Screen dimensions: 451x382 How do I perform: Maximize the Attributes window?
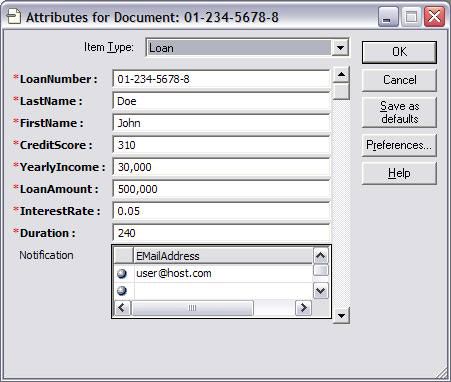tap(411, 17)
